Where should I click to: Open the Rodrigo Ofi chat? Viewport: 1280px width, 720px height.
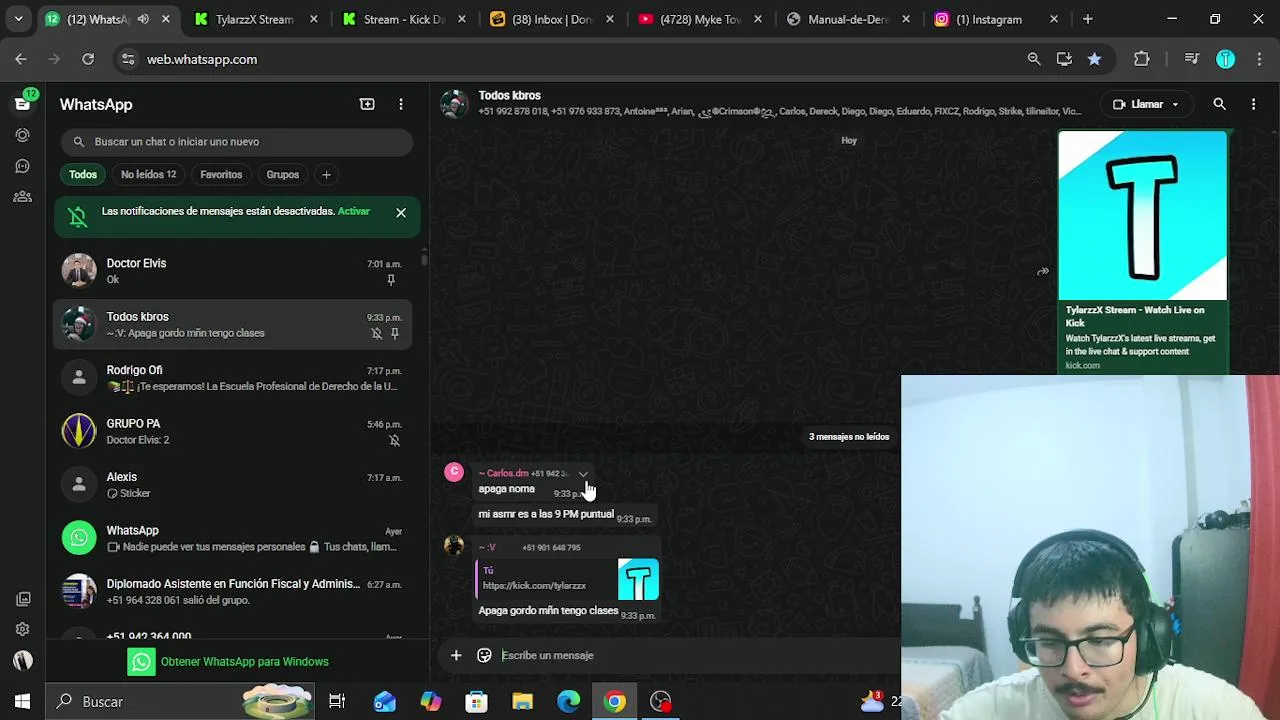pyautogui.click(x=232, y=378)
